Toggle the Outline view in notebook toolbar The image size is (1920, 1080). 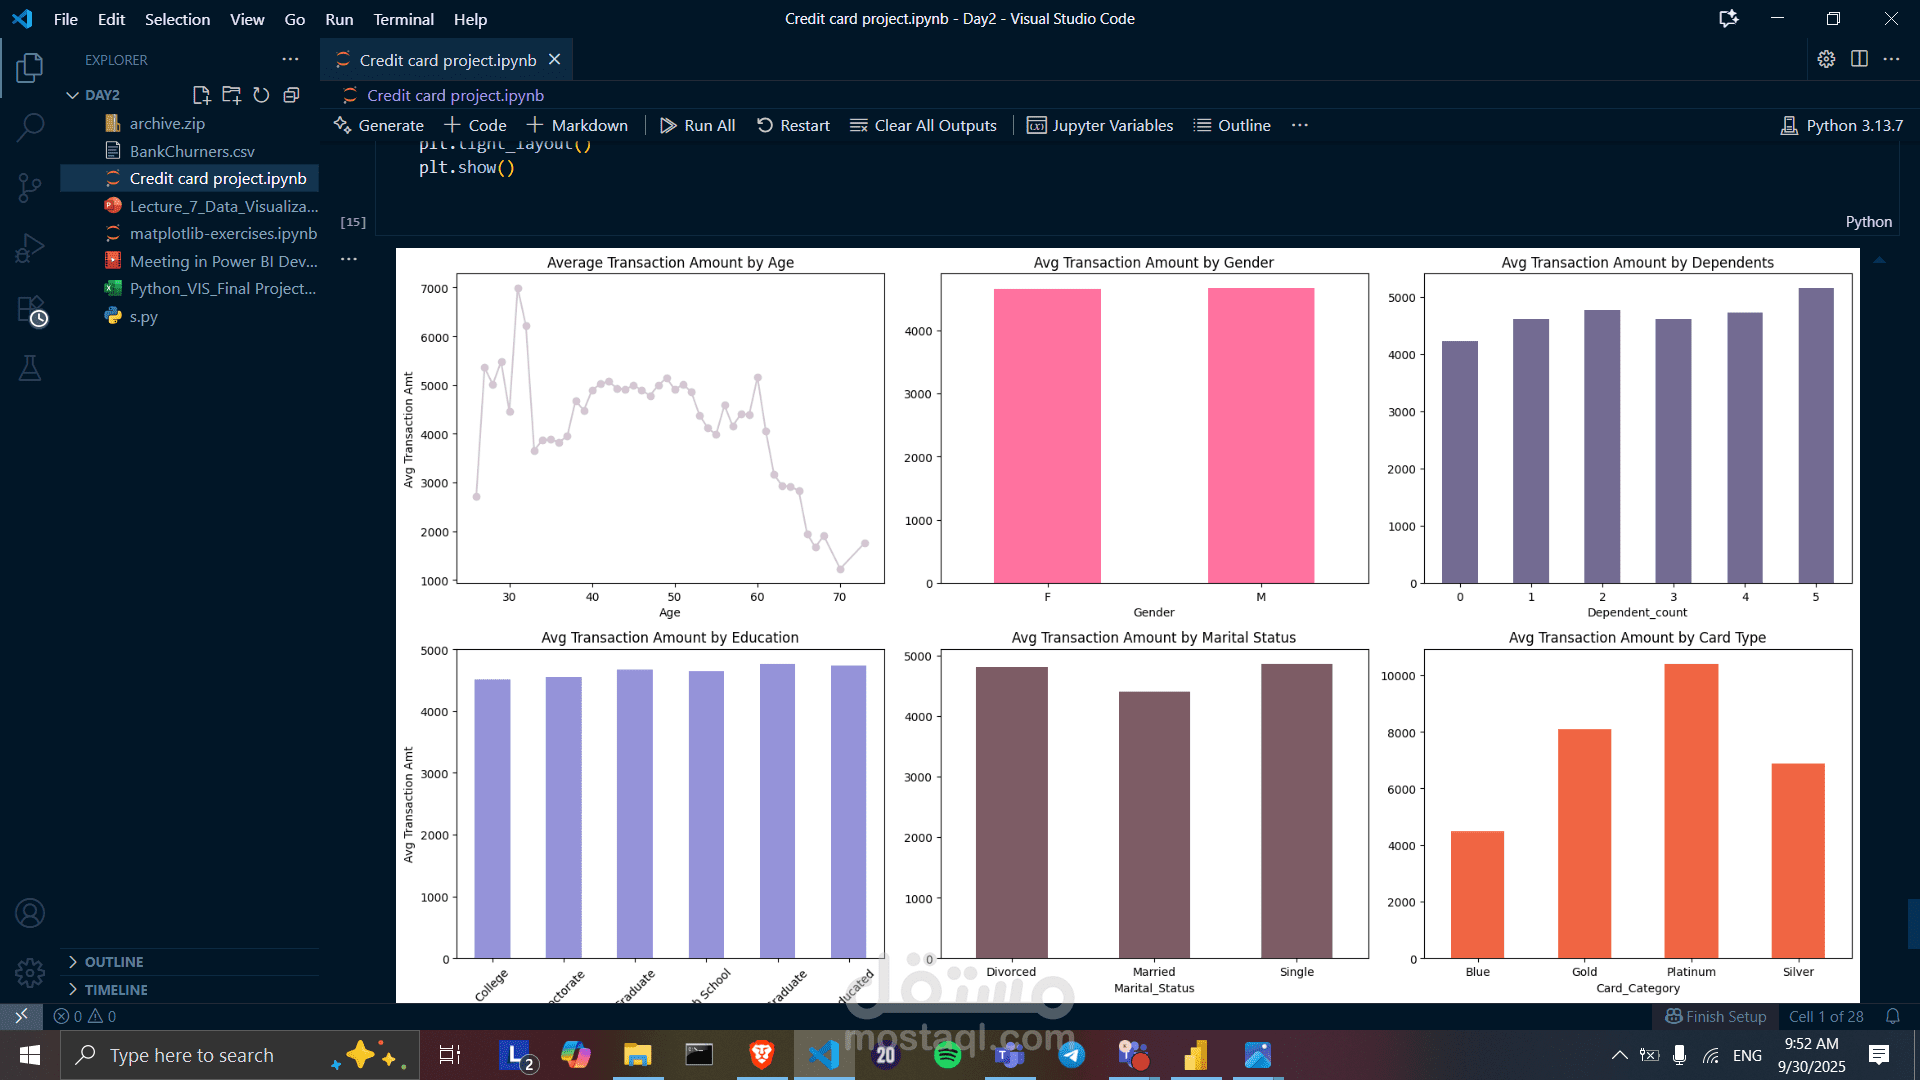[1232, 125]
